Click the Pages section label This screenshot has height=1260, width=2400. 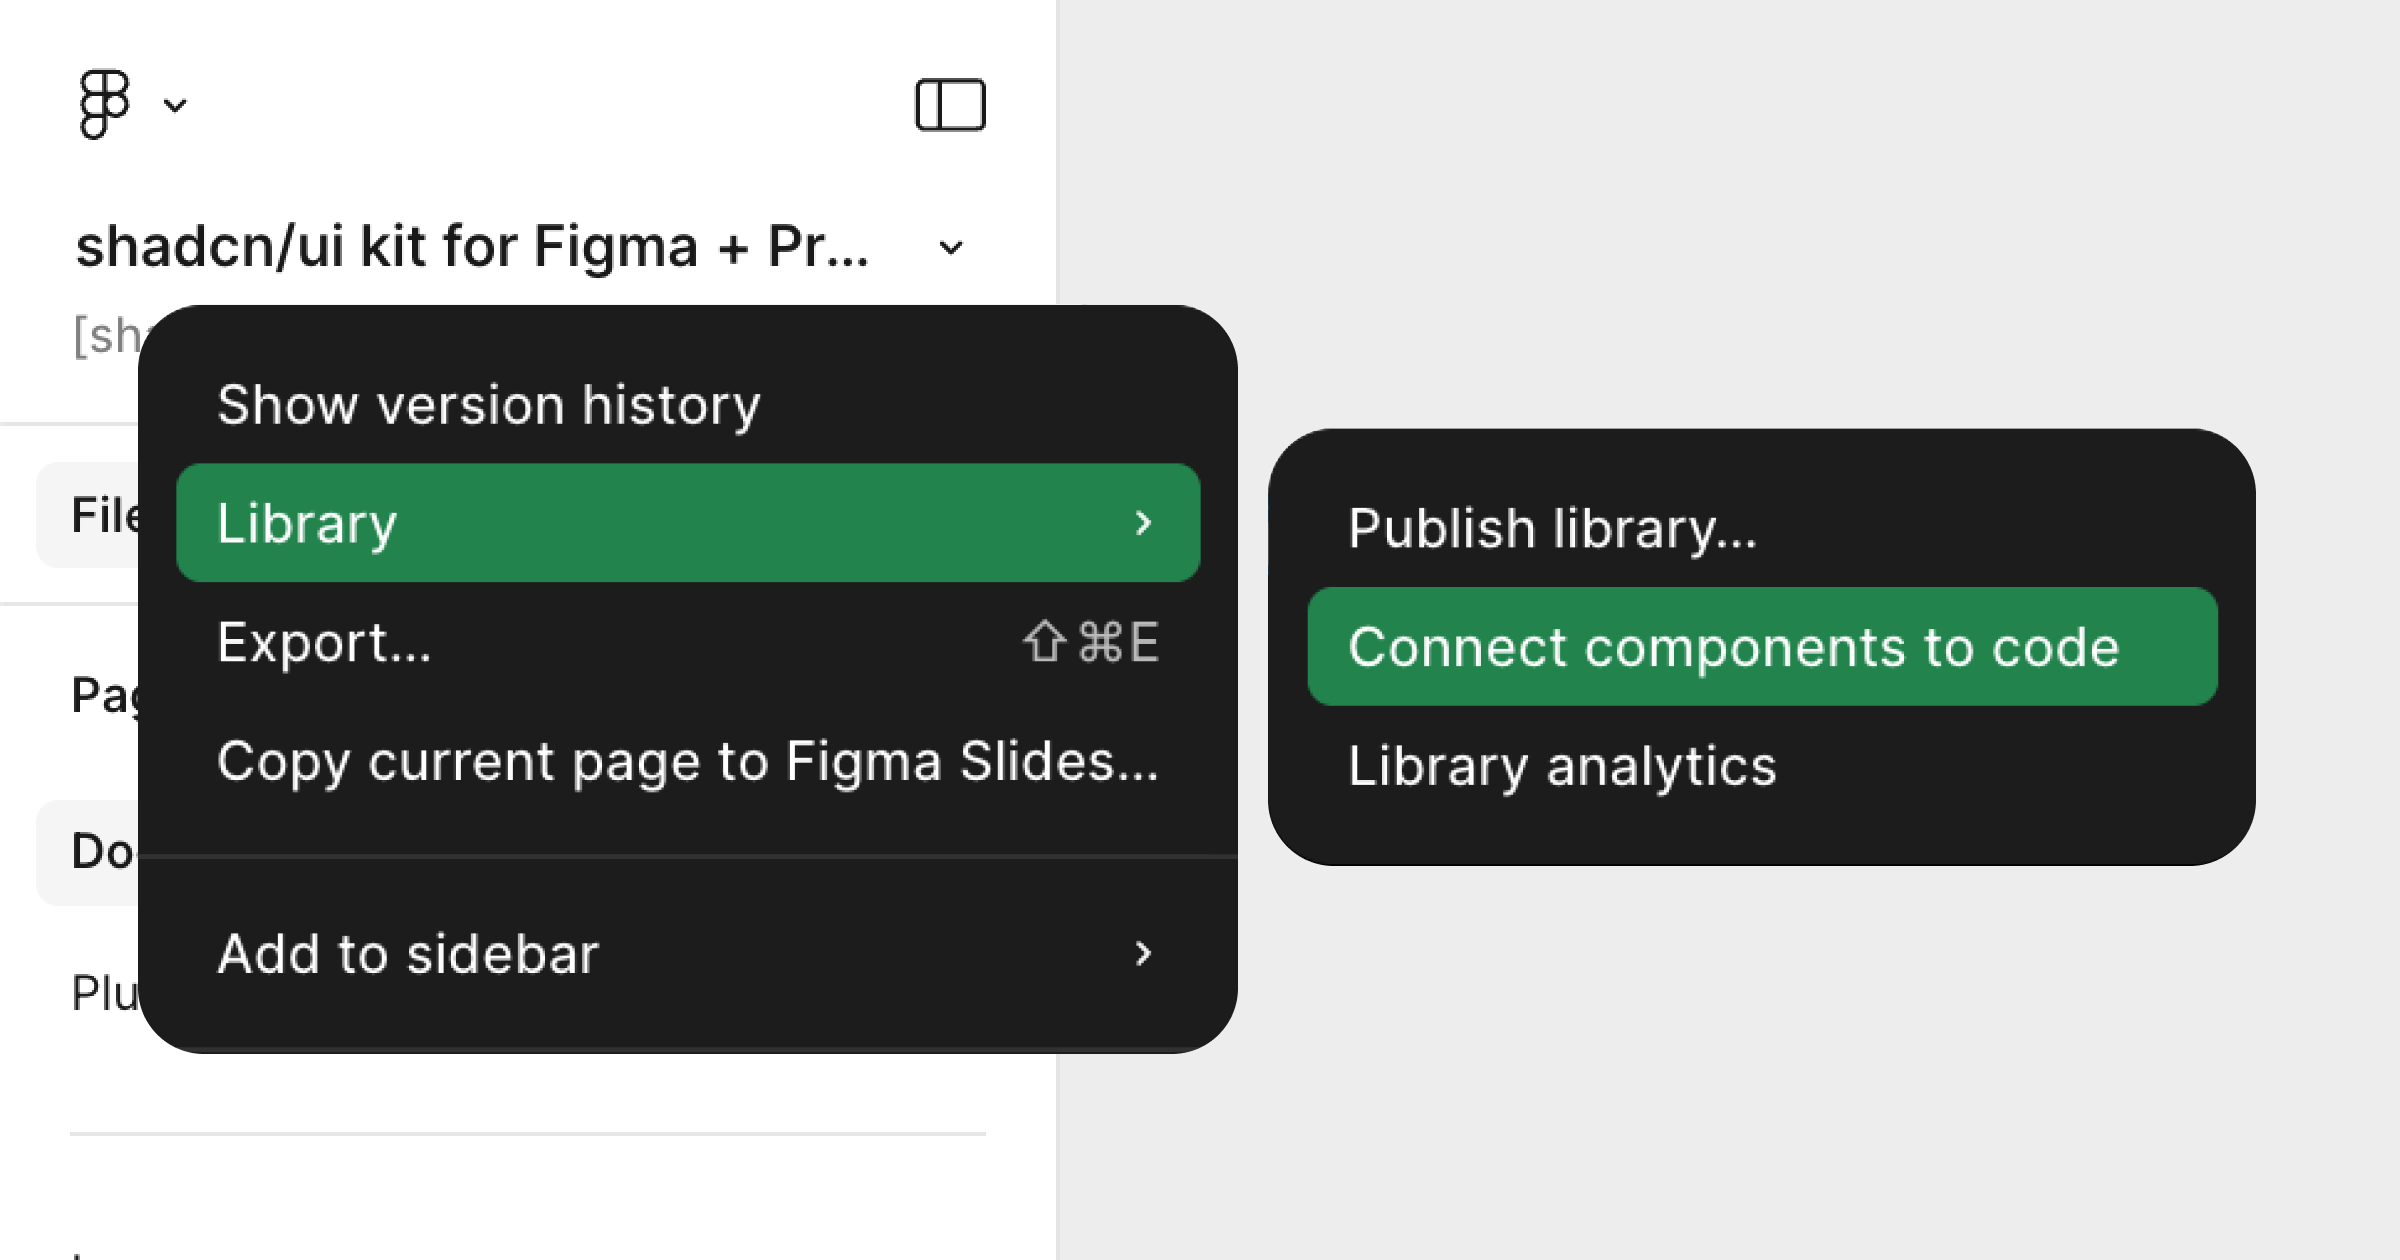click(x=100, y=692)
